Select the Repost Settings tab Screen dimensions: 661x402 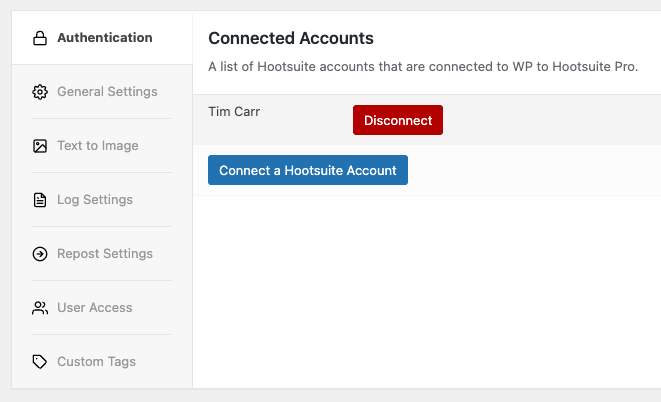click(x=102, y=254)
